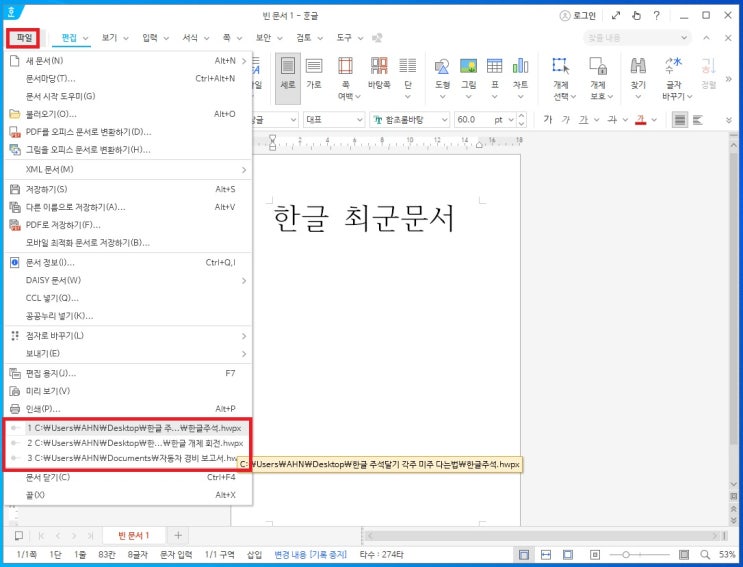The height and width of the screenshot is (567, 743).
Task: Toggle the page layout view button in status bar
Action: click(524, 554)
